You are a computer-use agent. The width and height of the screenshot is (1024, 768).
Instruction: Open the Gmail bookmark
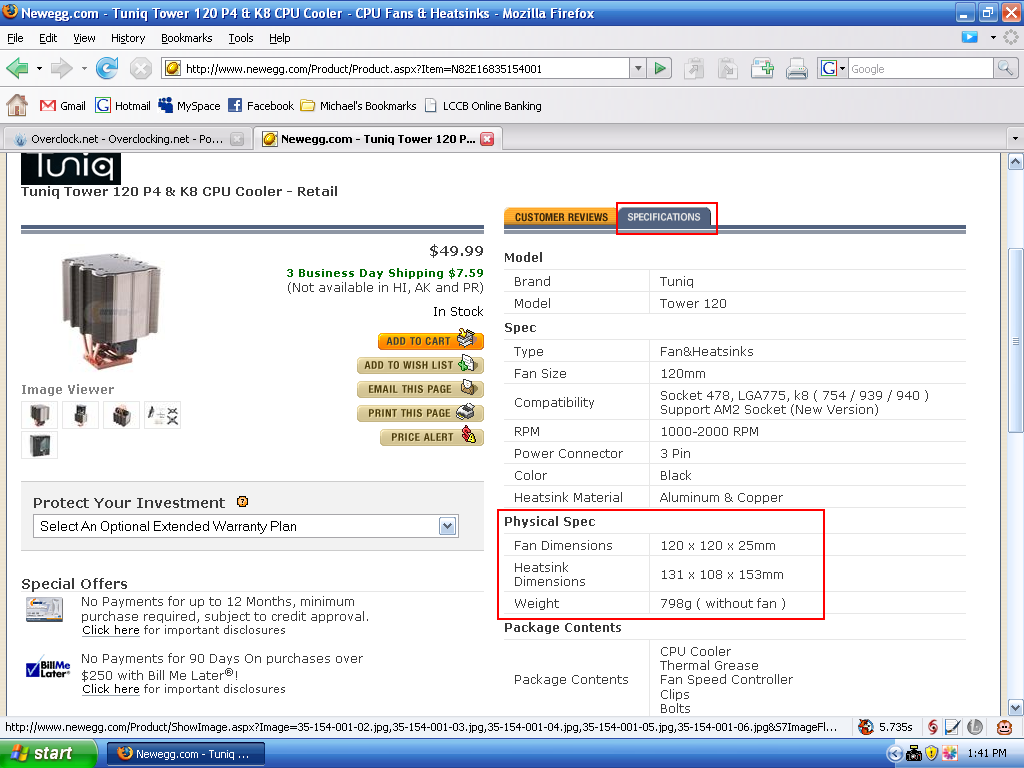coord(63,106)
